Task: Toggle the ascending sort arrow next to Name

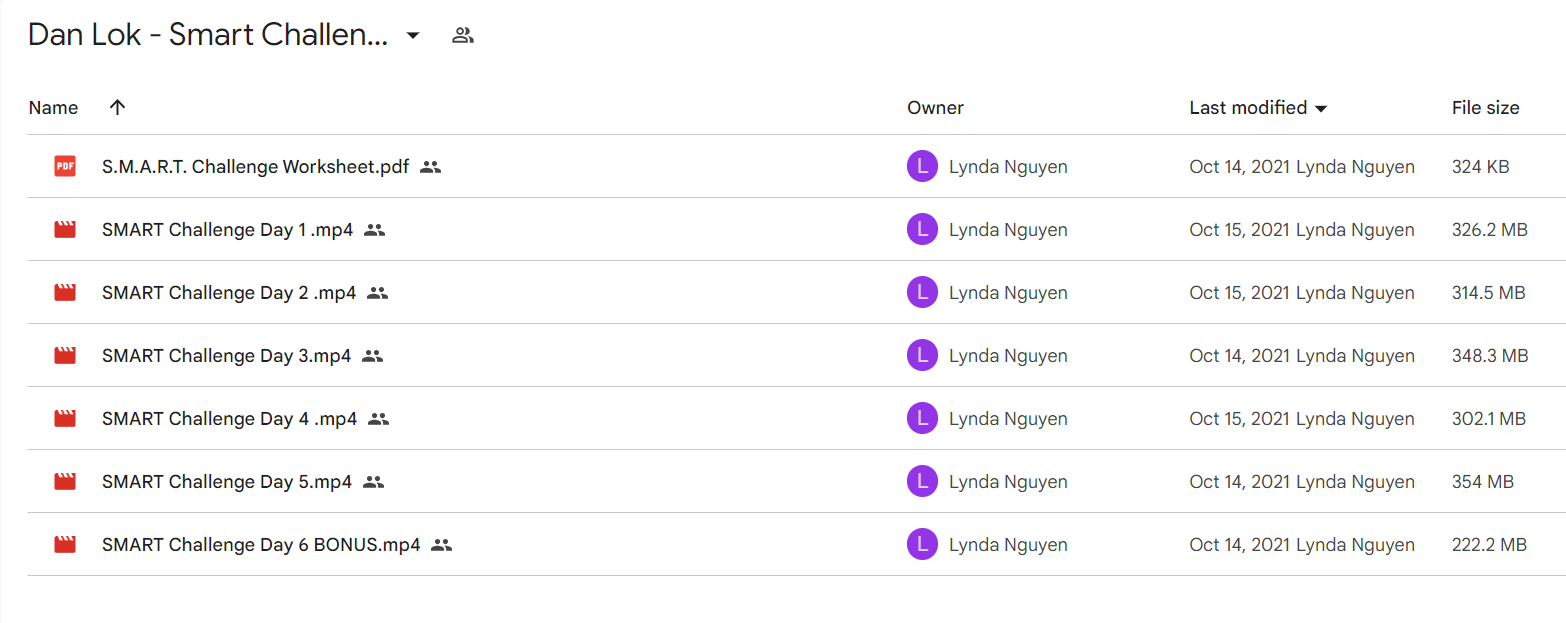Action: click(117, 107)
